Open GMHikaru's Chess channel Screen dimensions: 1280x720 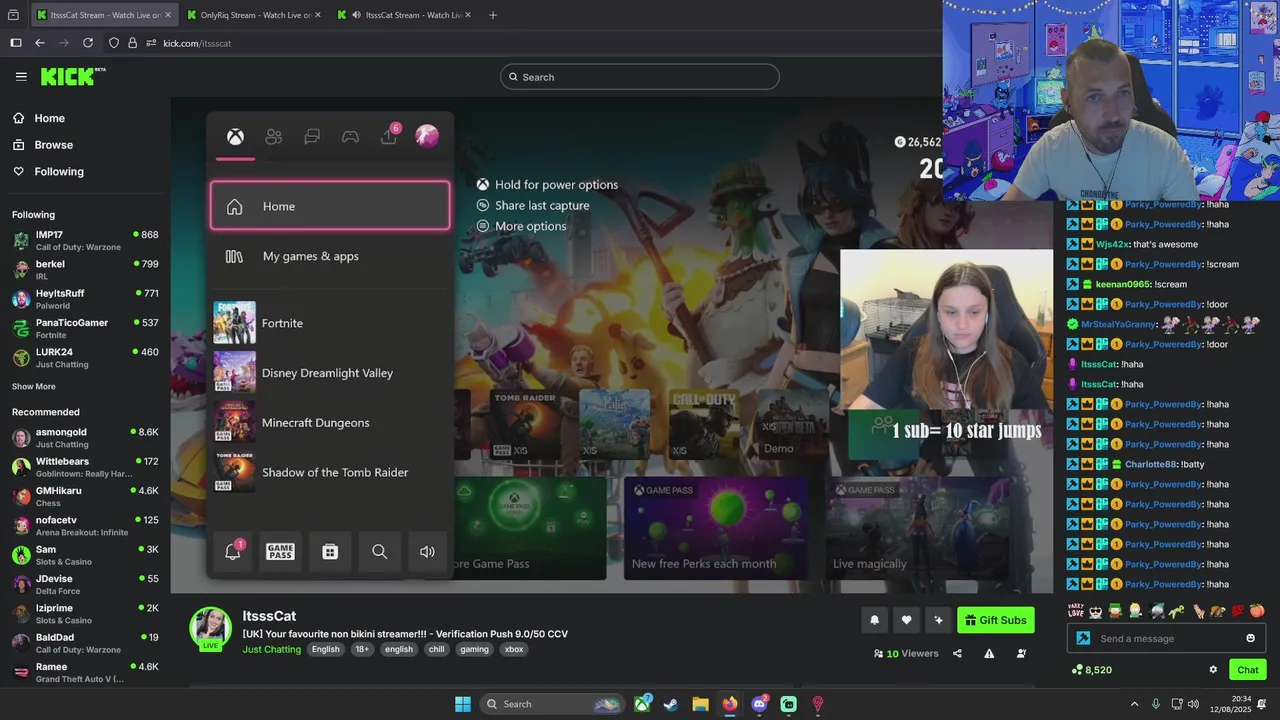(x=85, y=496)
